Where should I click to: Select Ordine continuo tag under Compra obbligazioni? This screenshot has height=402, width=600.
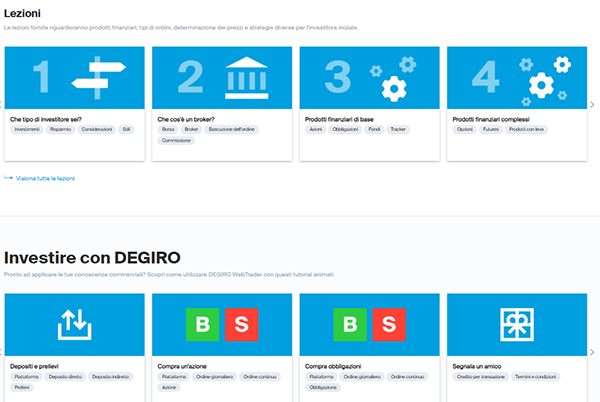(x=407, y=377)
